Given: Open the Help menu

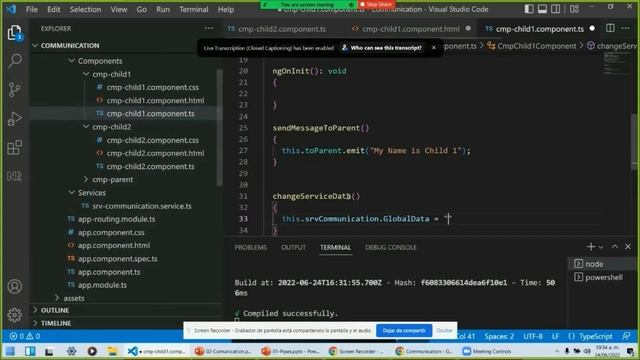Looking at the screenshot, I should (x=226, y=9).
